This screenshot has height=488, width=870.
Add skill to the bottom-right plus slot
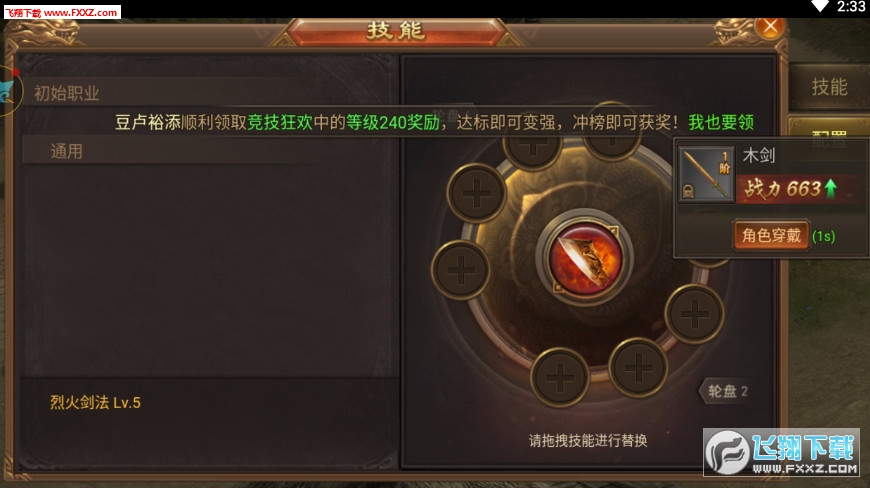[638, 367]
